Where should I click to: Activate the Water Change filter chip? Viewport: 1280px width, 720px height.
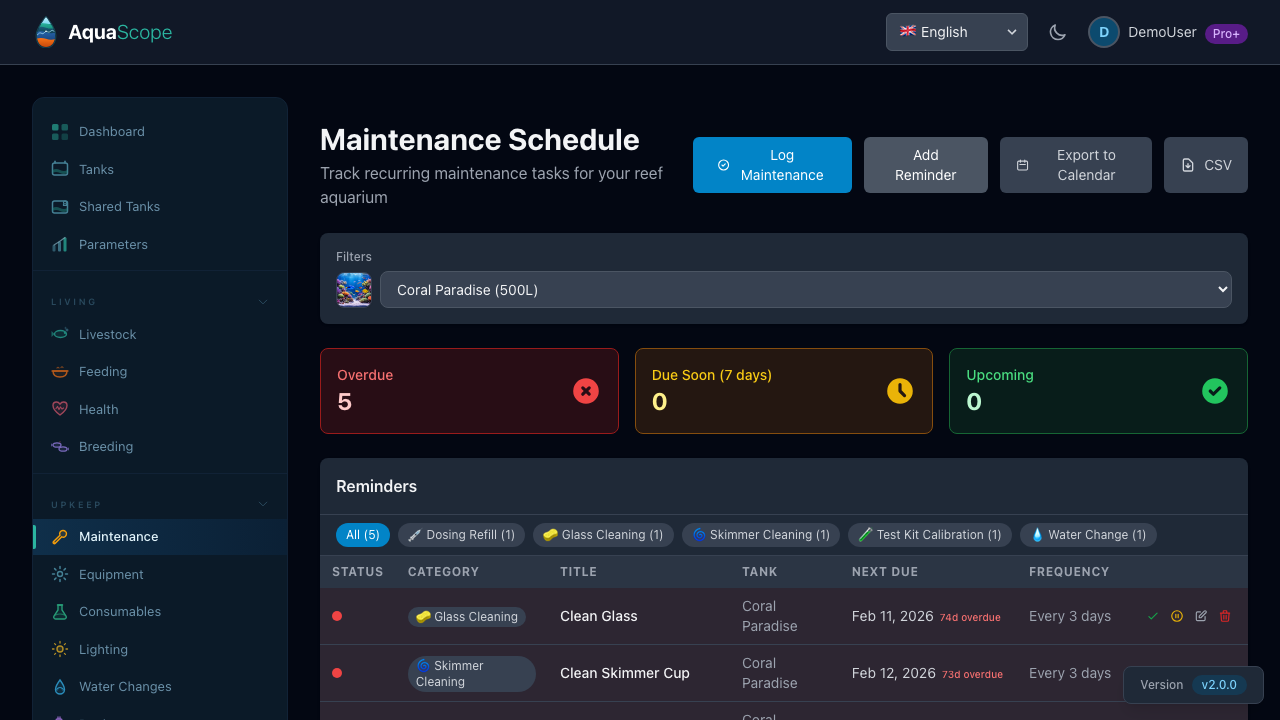[1088, 534]
